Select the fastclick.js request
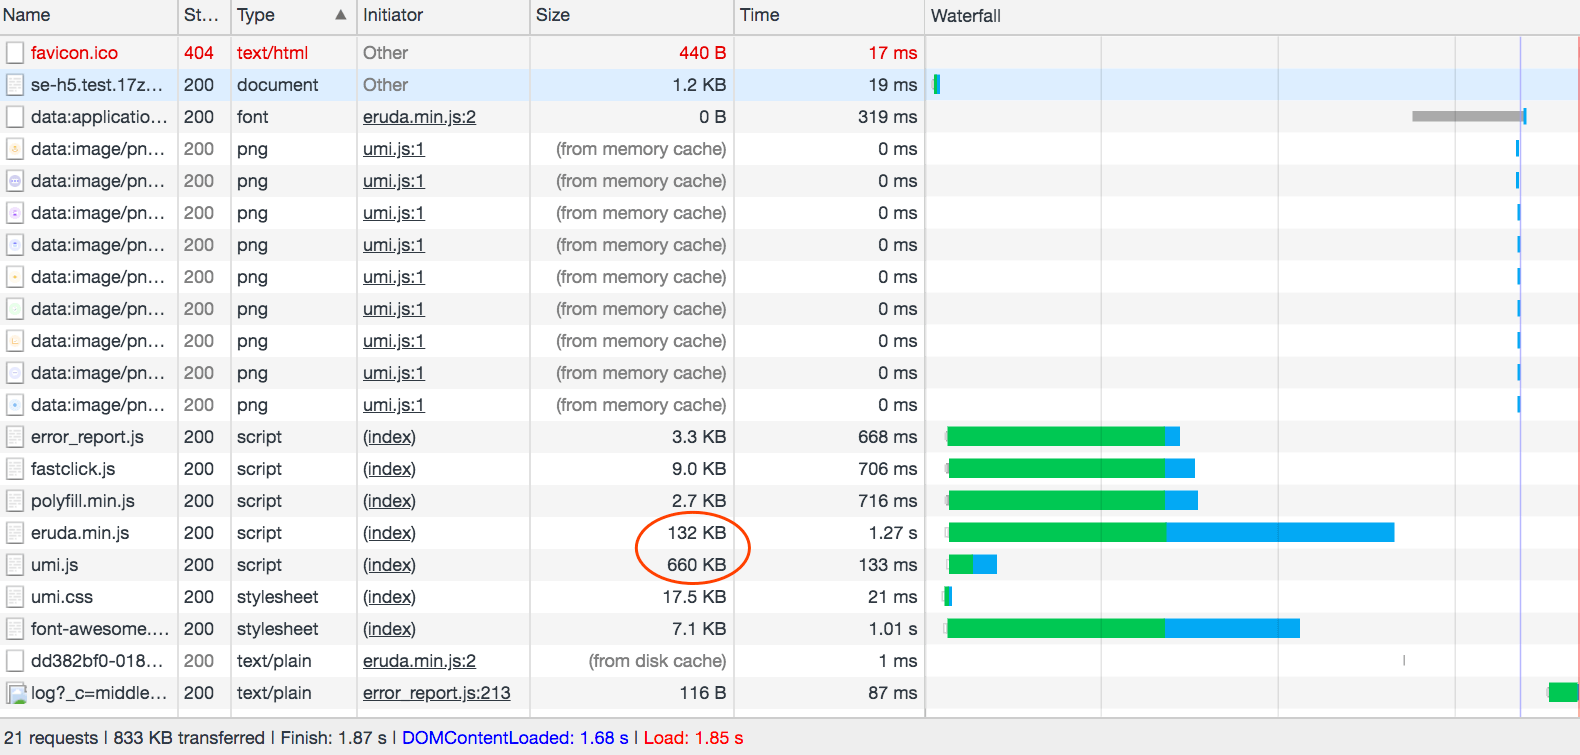 73,469
